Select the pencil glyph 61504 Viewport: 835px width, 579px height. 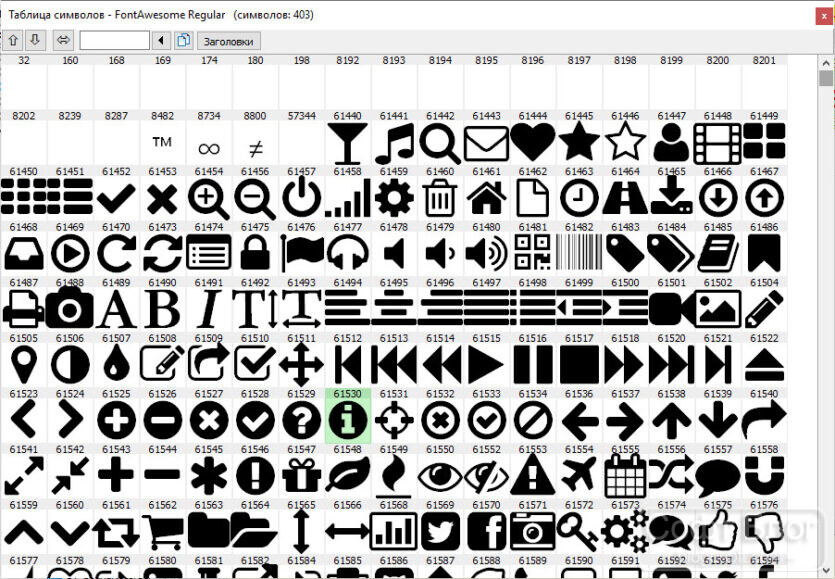(764, 309)
